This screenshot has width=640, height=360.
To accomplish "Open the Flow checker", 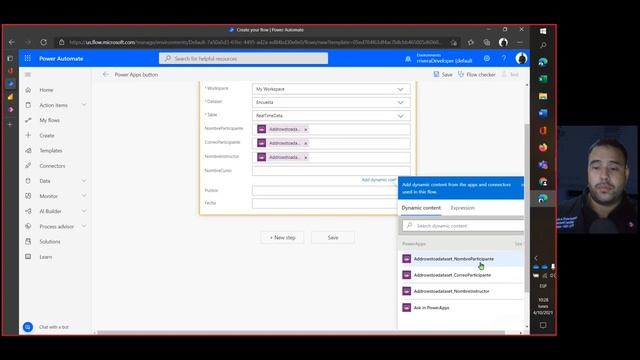I will pyautogui.click(x=476, y=74).
